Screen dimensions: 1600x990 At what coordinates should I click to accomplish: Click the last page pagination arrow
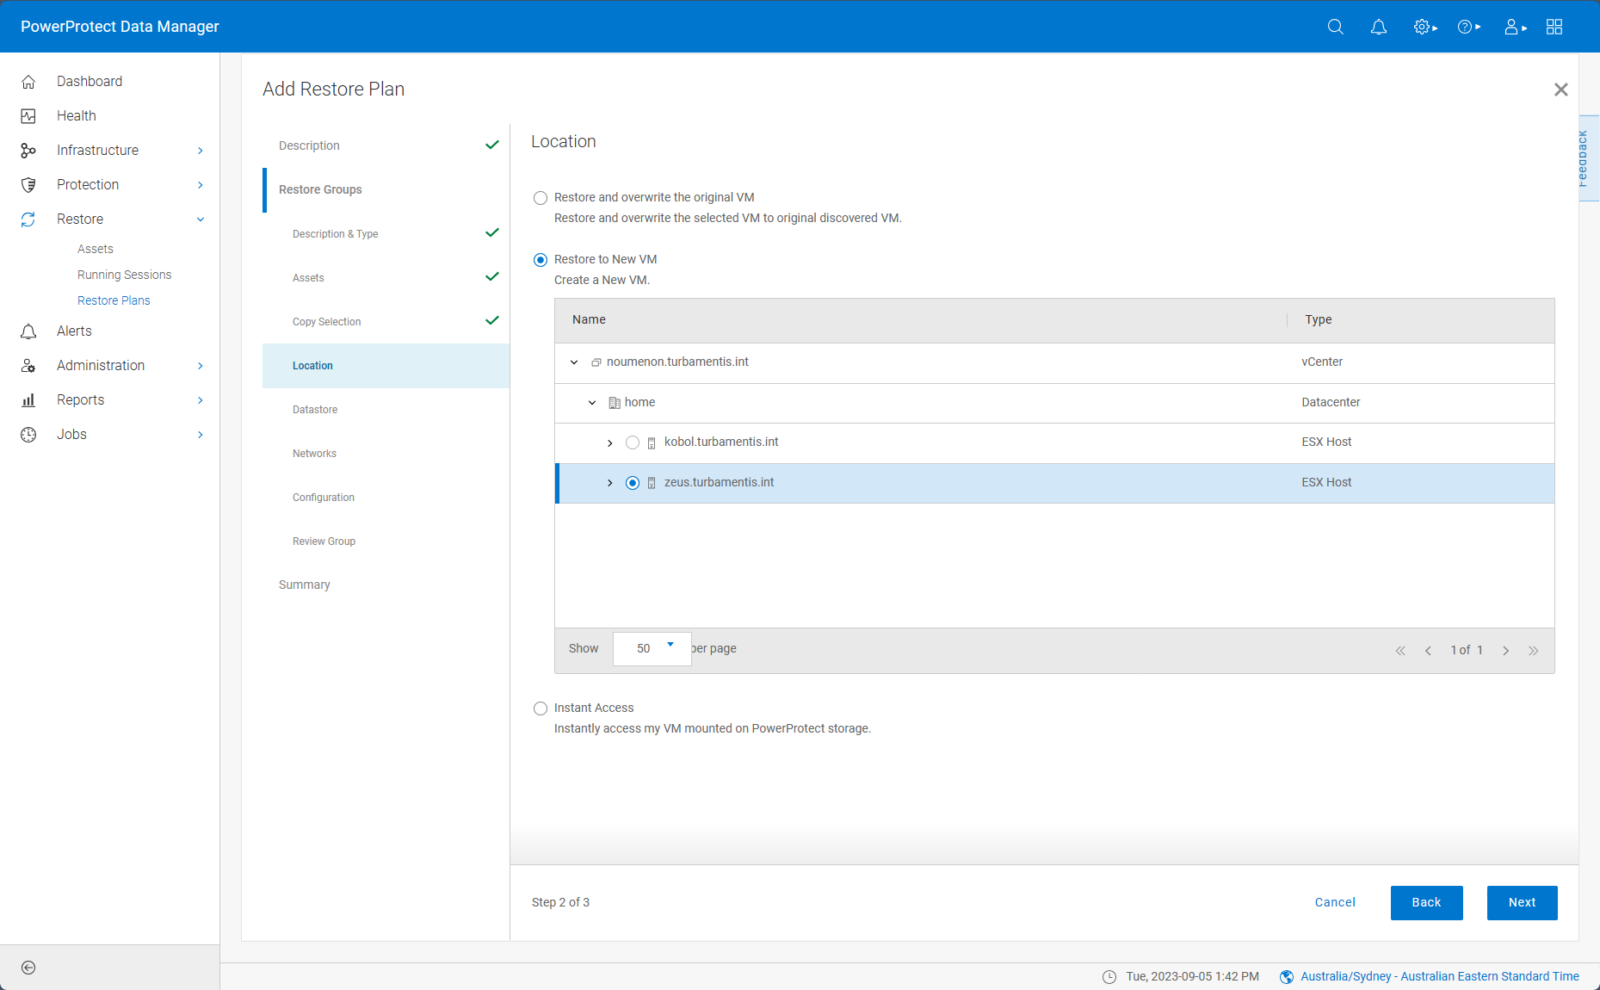point(1533,650)
